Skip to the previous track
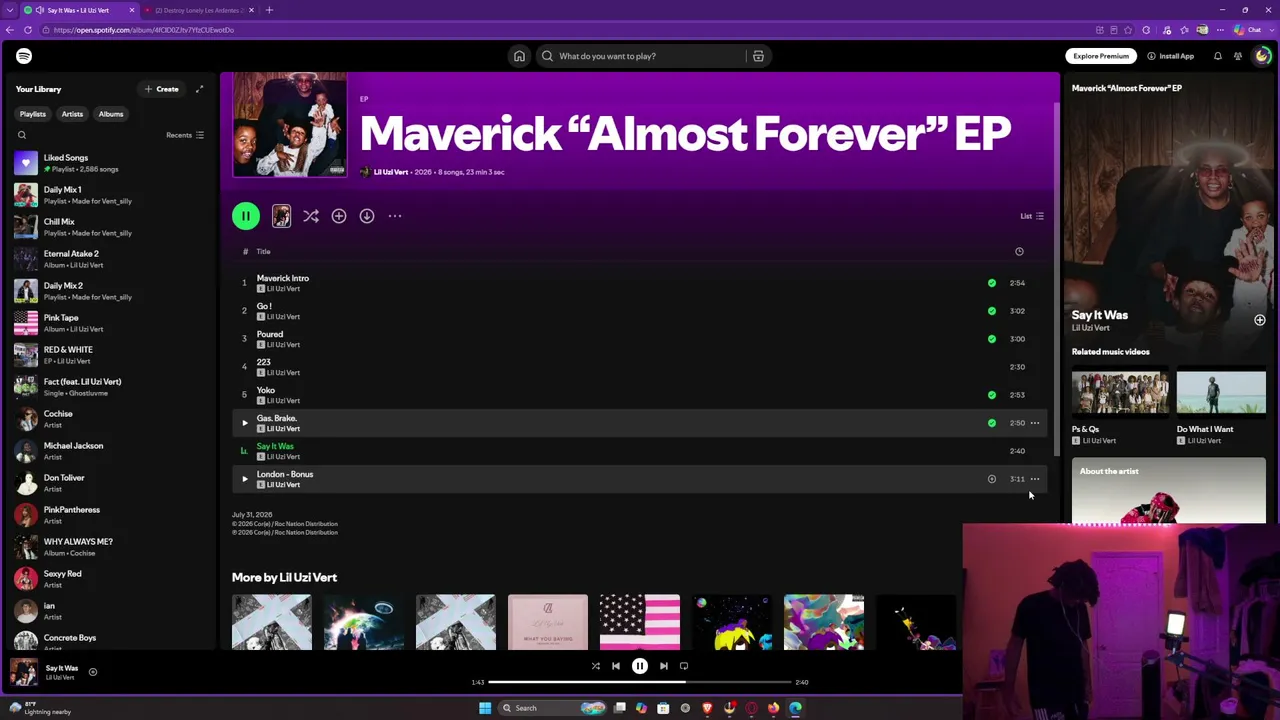Image resolution: width=1280 pixels, height=720 pixels. pos(616,666)
